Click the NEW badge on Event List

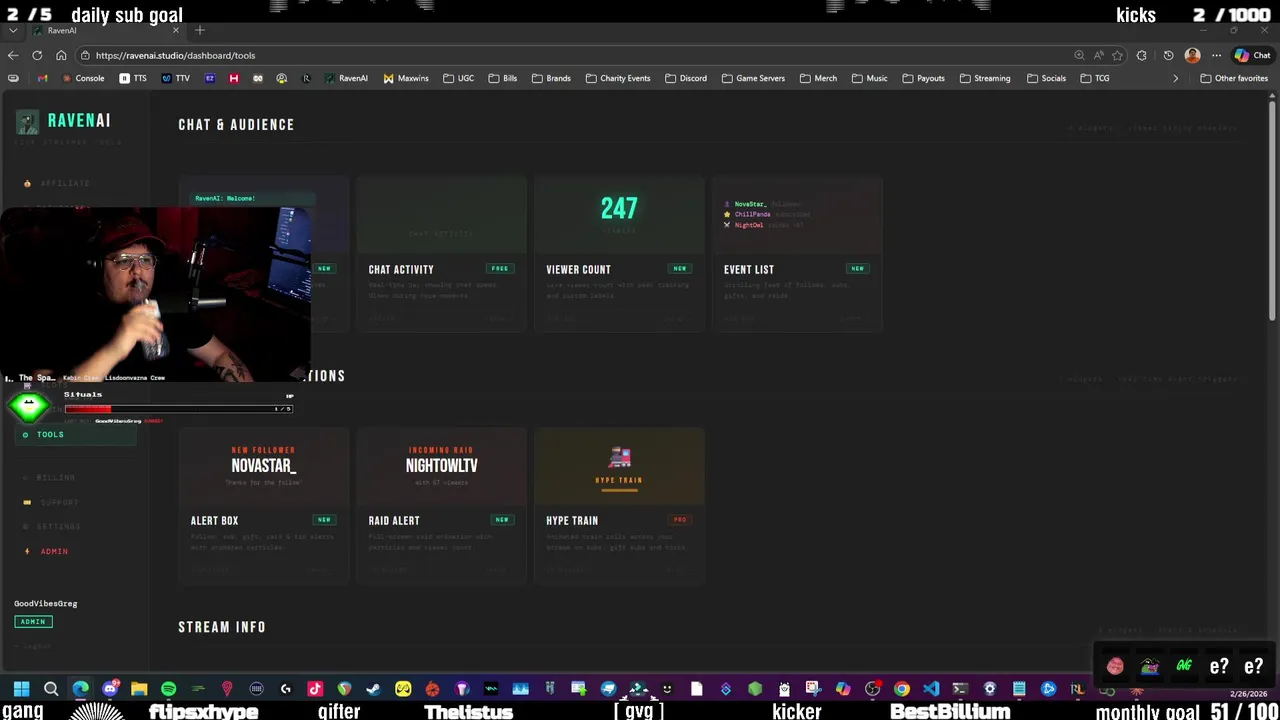click(x=857, y=269)
